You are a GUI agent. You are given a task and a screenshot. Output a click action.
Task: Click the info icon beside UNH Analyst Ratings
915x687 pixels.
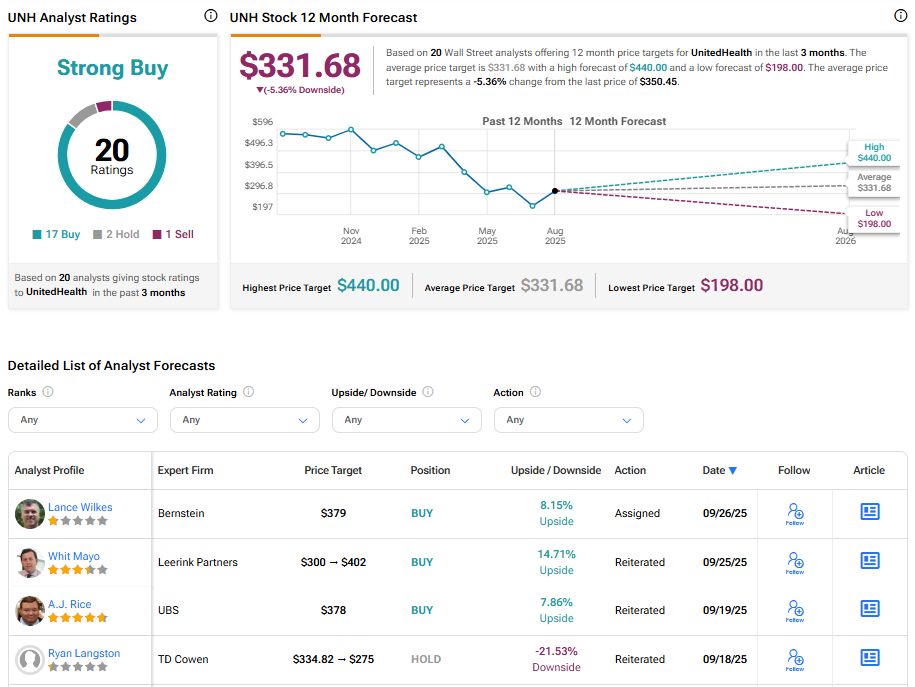coord(210,16)
